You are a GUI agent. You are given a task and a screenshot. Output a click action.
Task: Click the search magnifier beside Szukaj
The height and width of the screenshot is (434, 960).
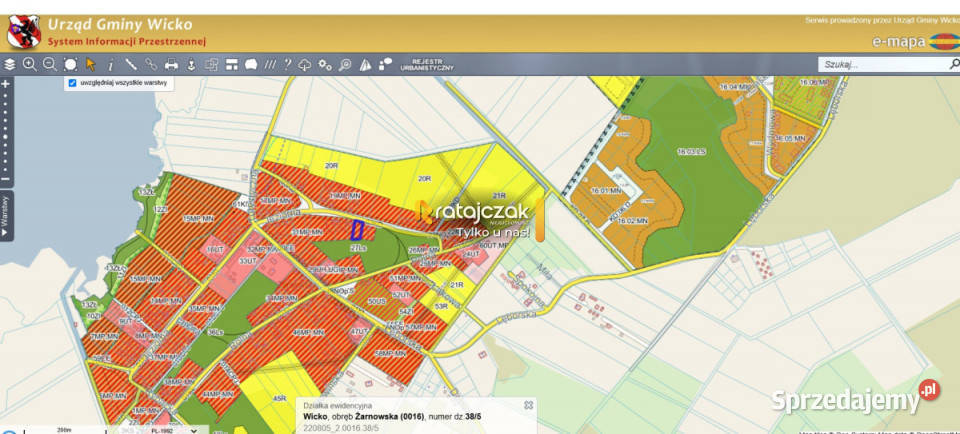(x=954, y=64)
